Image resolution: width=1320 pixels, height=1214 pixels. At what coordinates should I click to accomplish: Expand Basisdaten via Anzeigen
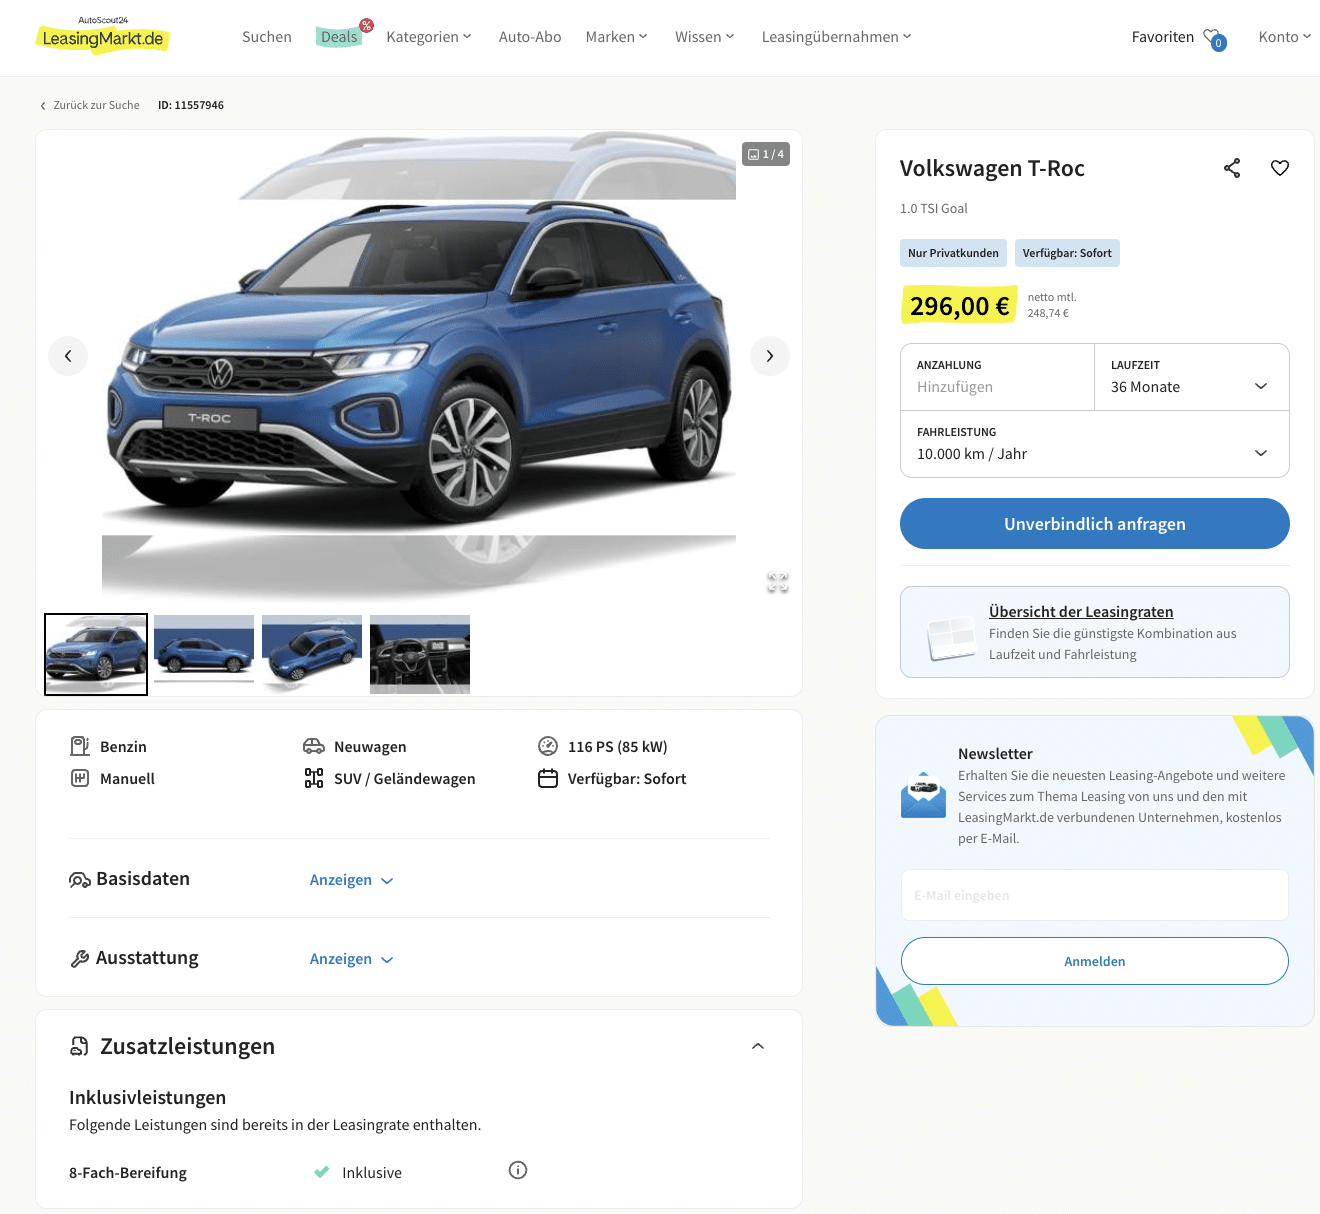tap(352, 880)
